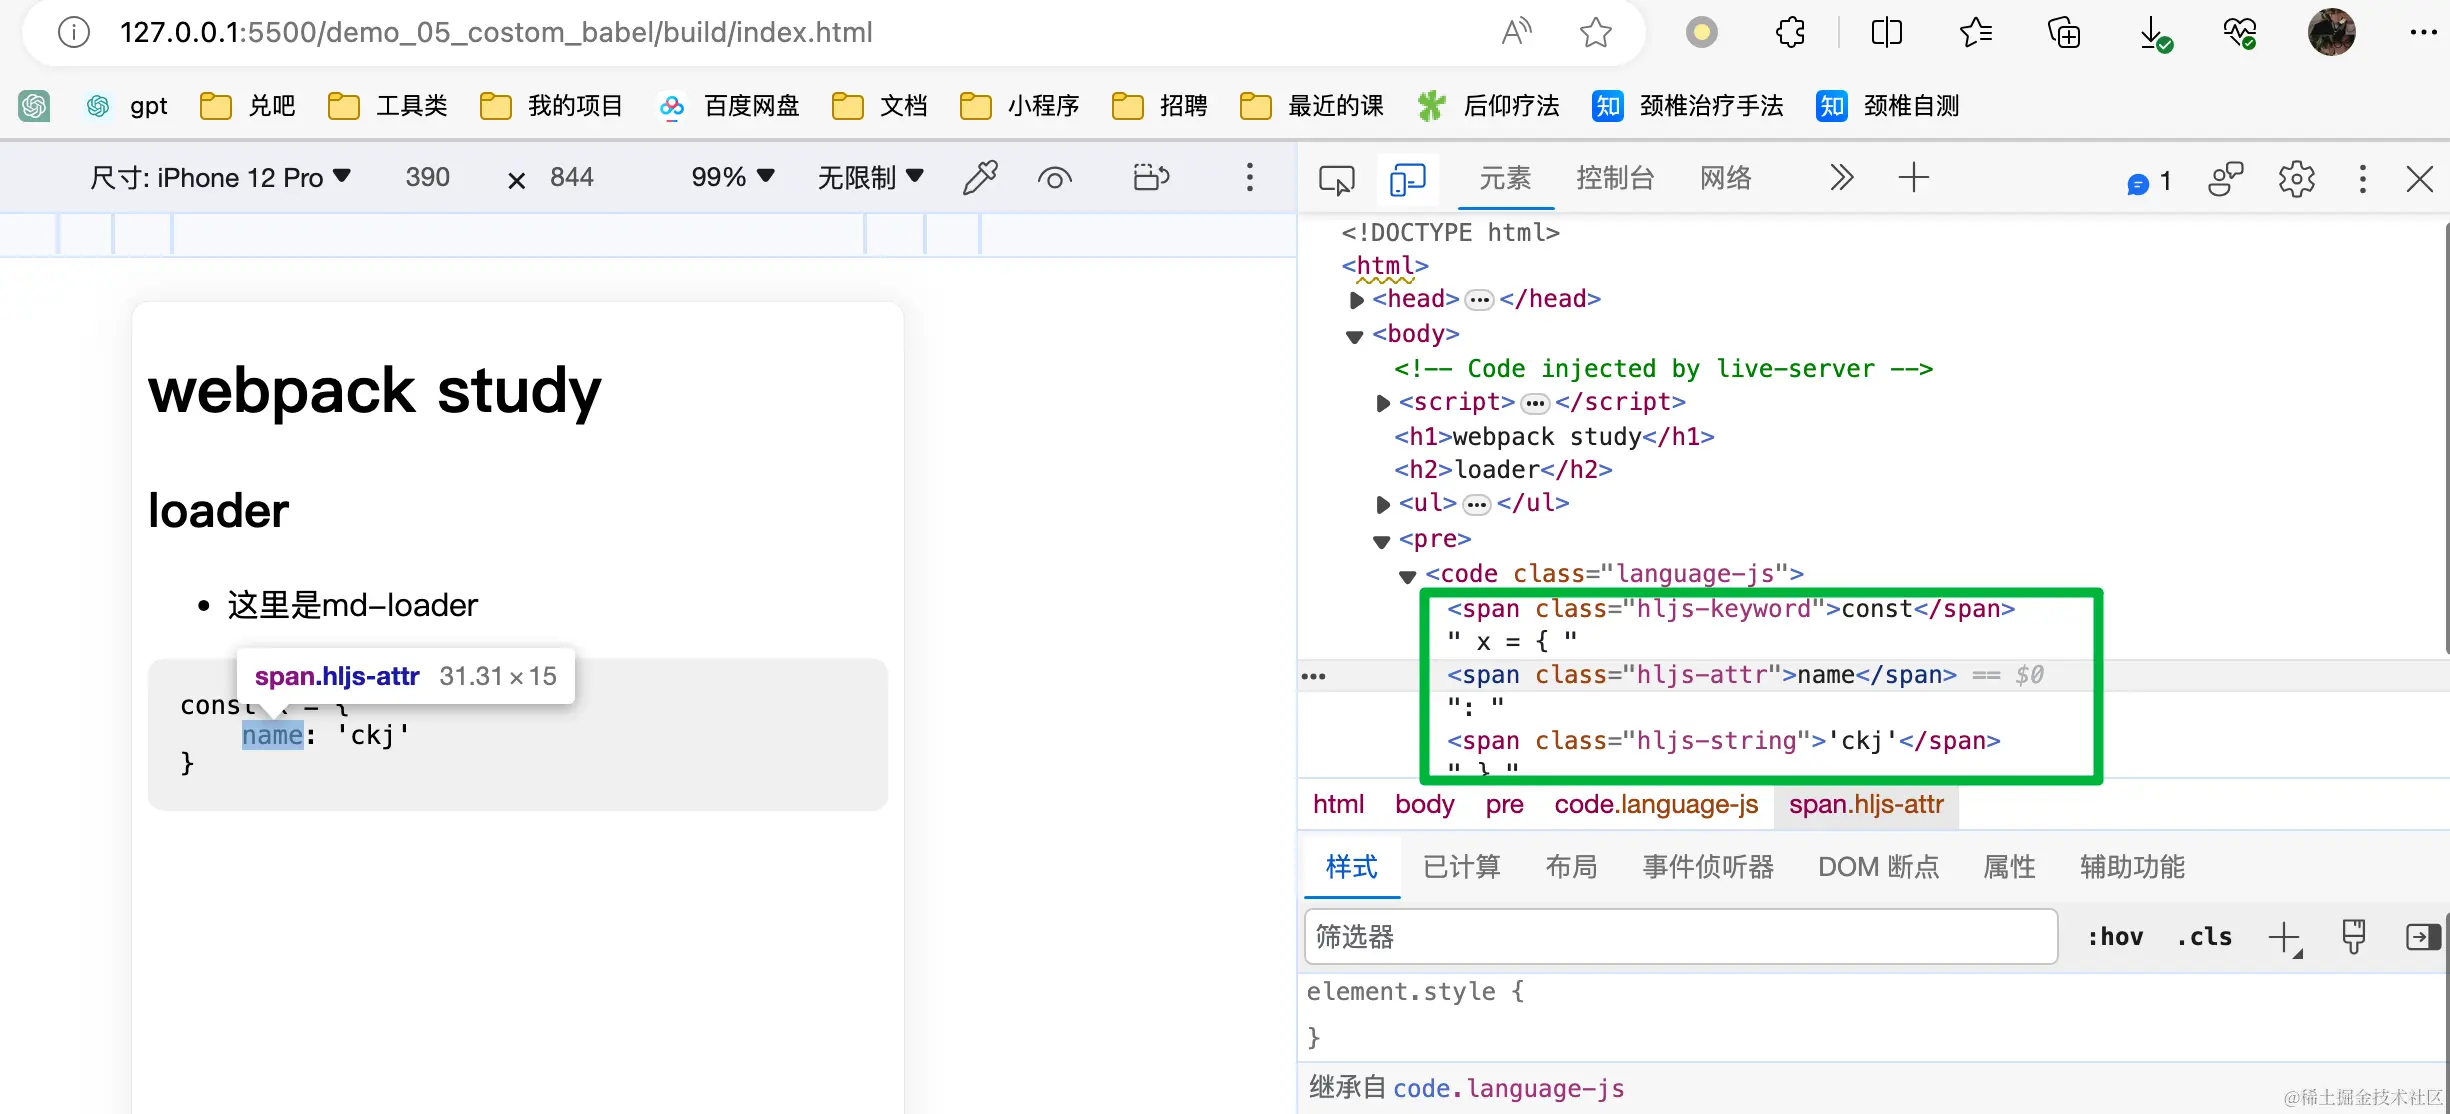
Task: Expand the ul element node
Action: (x=1383, y=504)
